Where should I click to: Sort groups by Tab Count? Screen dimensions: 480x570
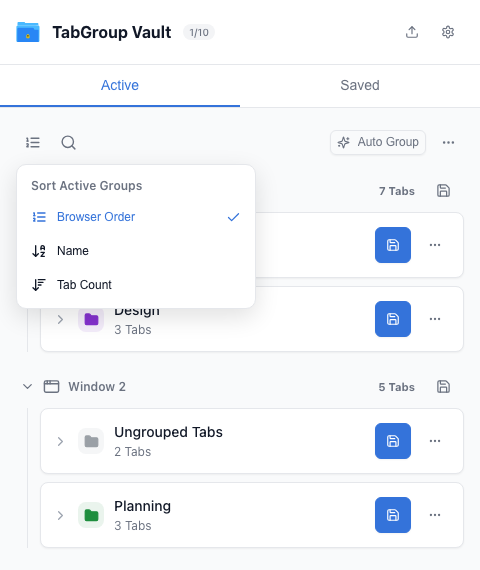point(136,285)
